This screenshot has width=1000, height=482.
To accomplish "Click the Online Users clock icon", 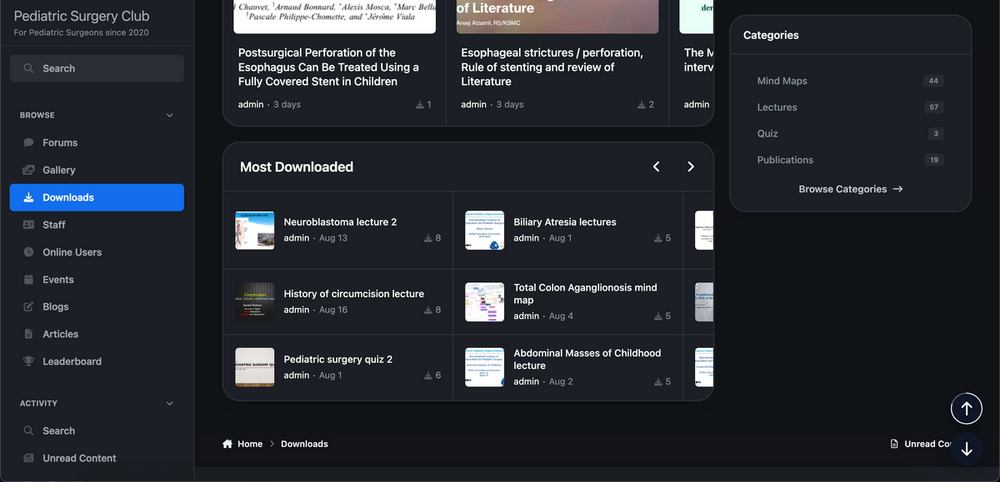I will pos(29,252).
